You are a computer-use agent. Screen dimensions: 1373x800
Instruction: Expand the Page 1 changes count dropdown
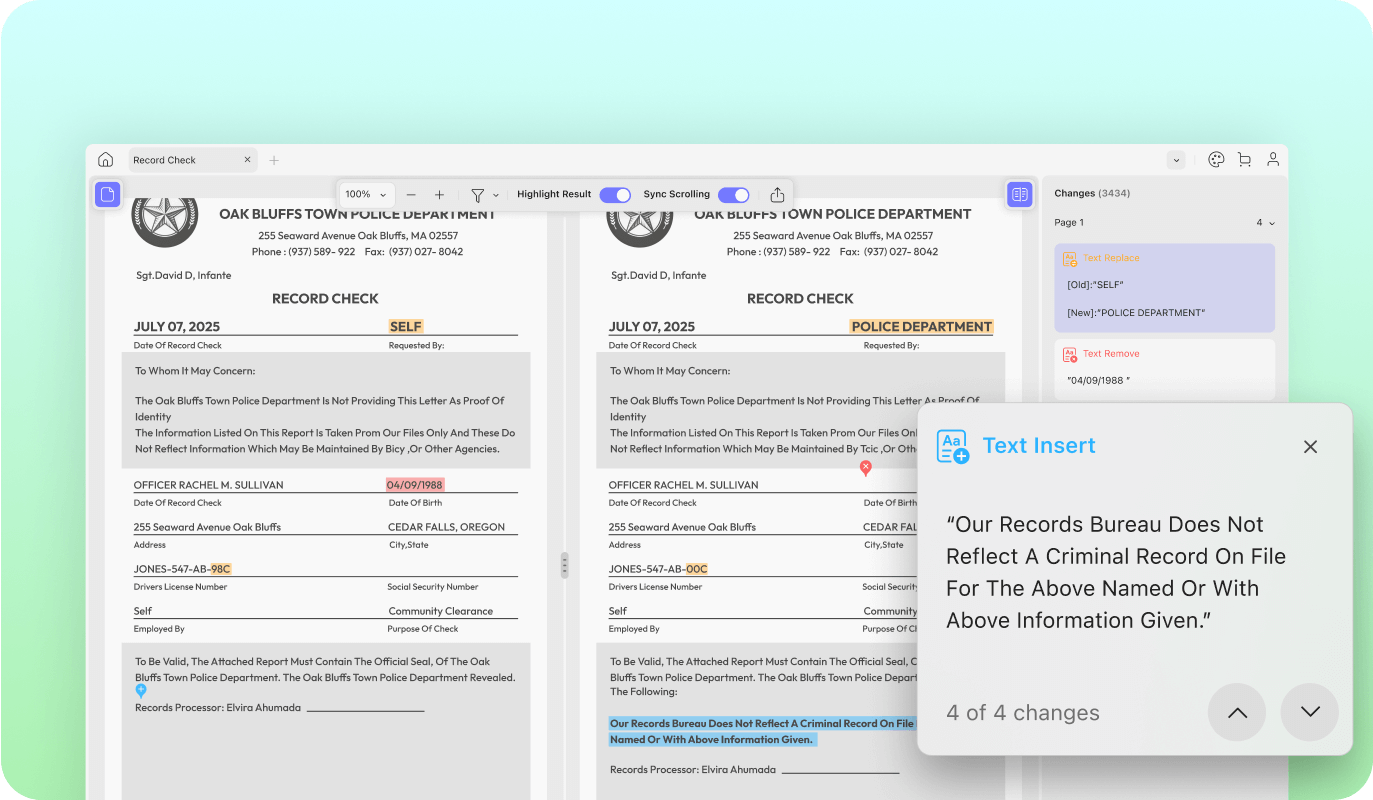pyautogui.click(x=1266, y=223)
